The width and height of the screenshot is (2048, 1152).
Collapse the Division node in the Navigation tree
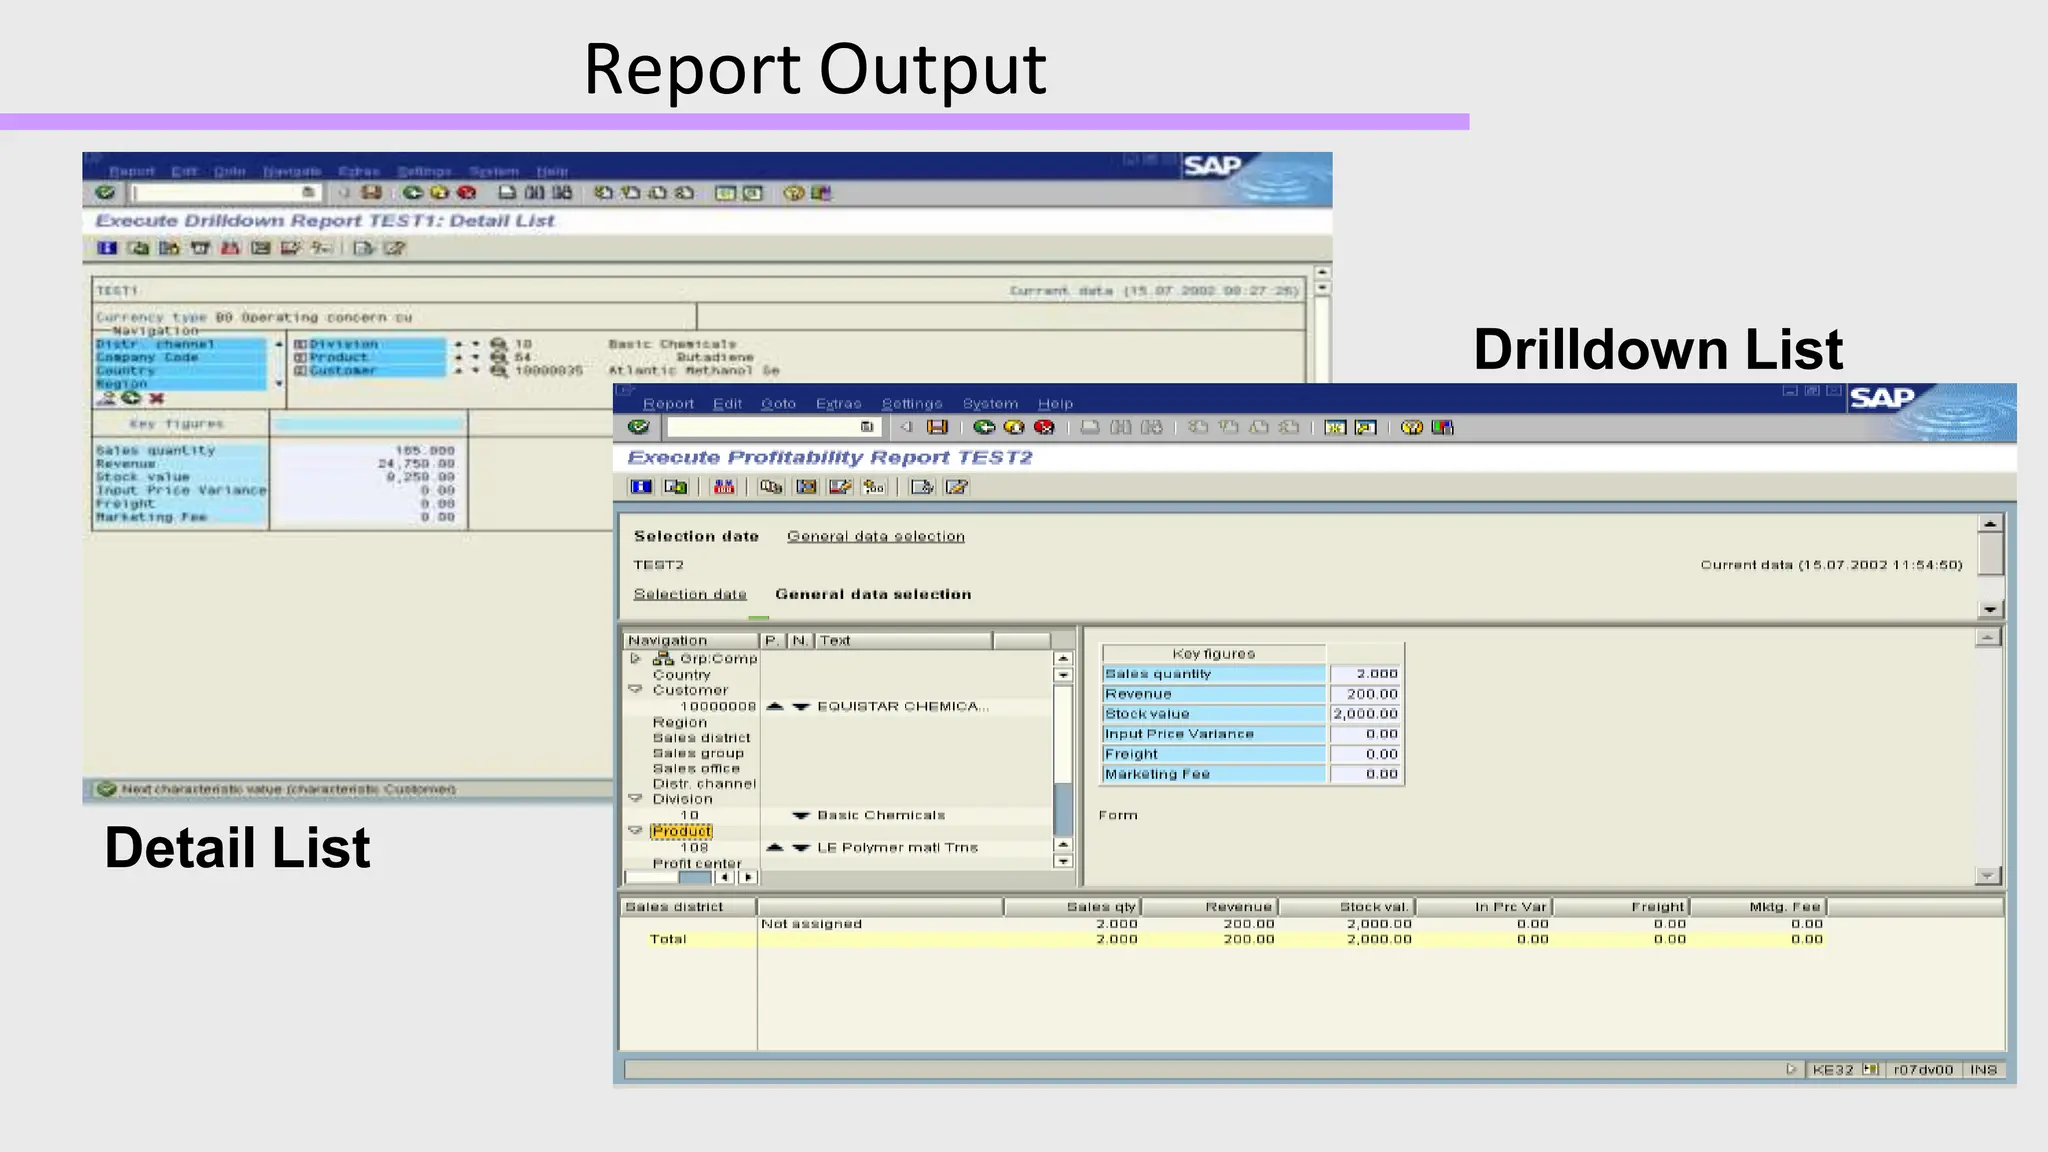point(635,799)
